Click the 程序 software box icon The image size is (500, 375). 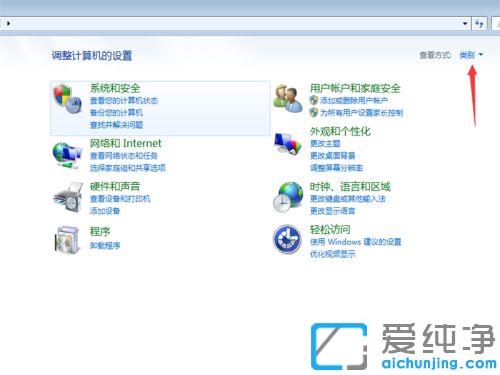pyautogui.click(x=67, y=240)
